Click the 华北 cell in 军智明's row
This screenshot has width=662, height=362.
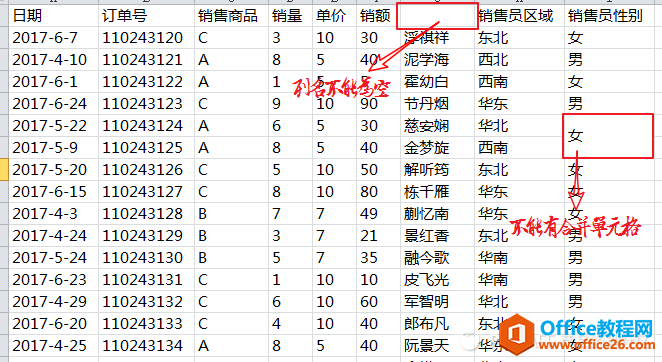pyautogui.click(x=519, y=302)
